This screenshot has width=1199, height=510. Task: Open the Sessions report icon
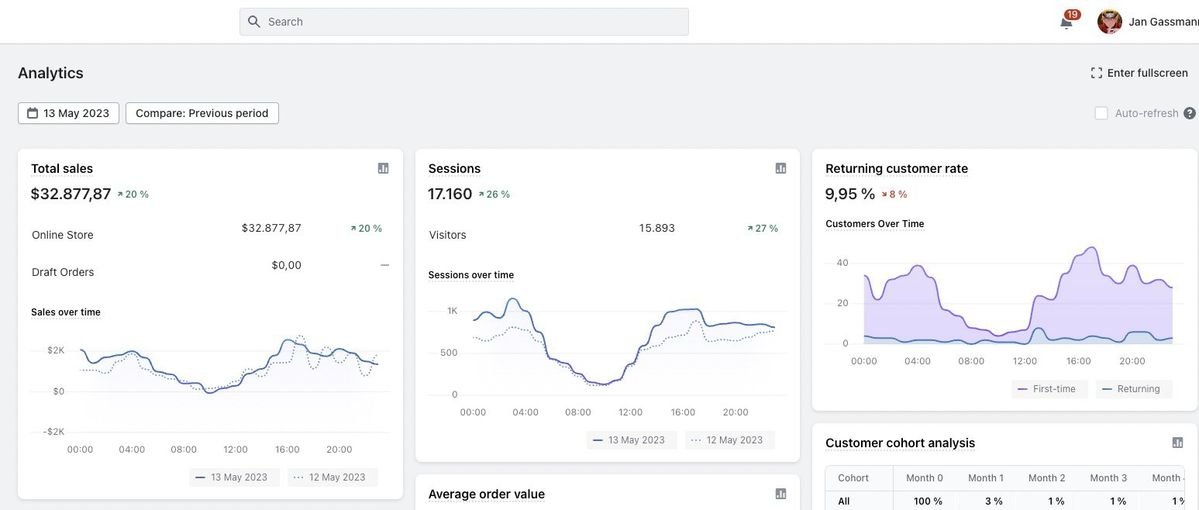(781, 168)
